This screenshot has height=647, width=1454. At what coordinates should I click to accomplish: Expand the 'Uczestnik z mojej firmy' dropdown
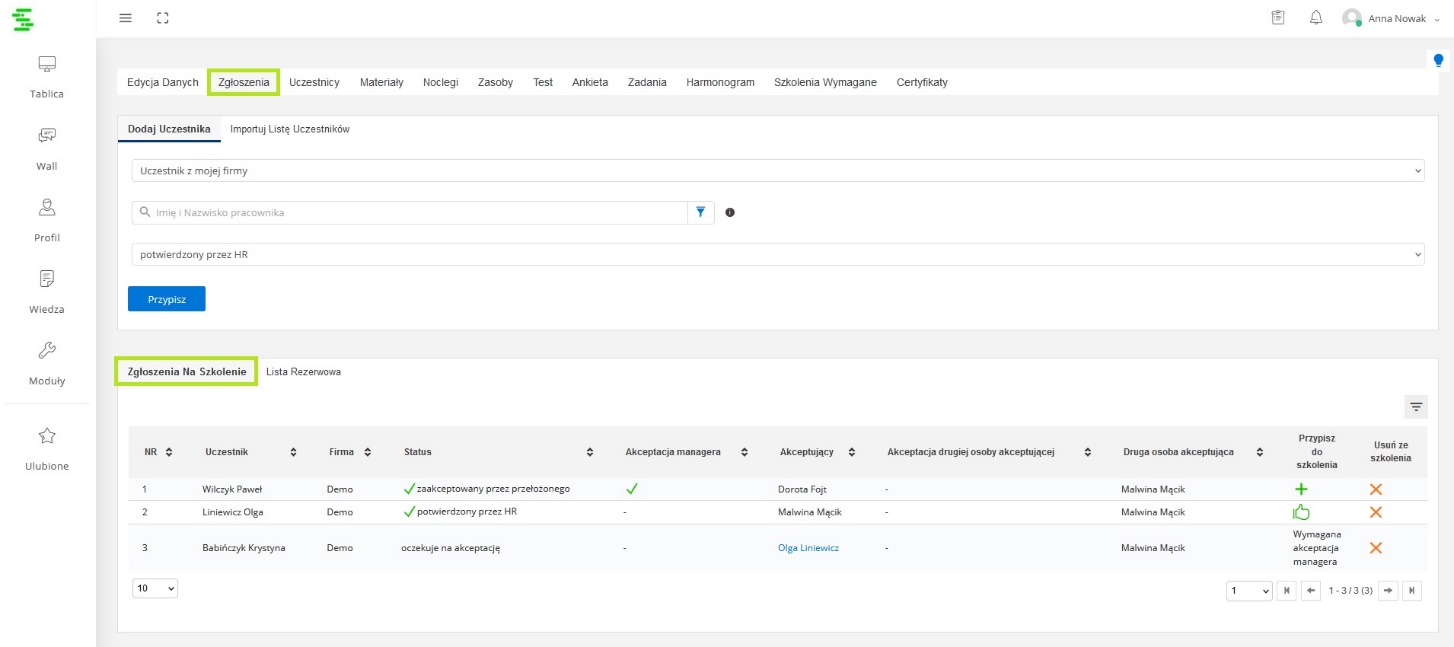point(777,171)
